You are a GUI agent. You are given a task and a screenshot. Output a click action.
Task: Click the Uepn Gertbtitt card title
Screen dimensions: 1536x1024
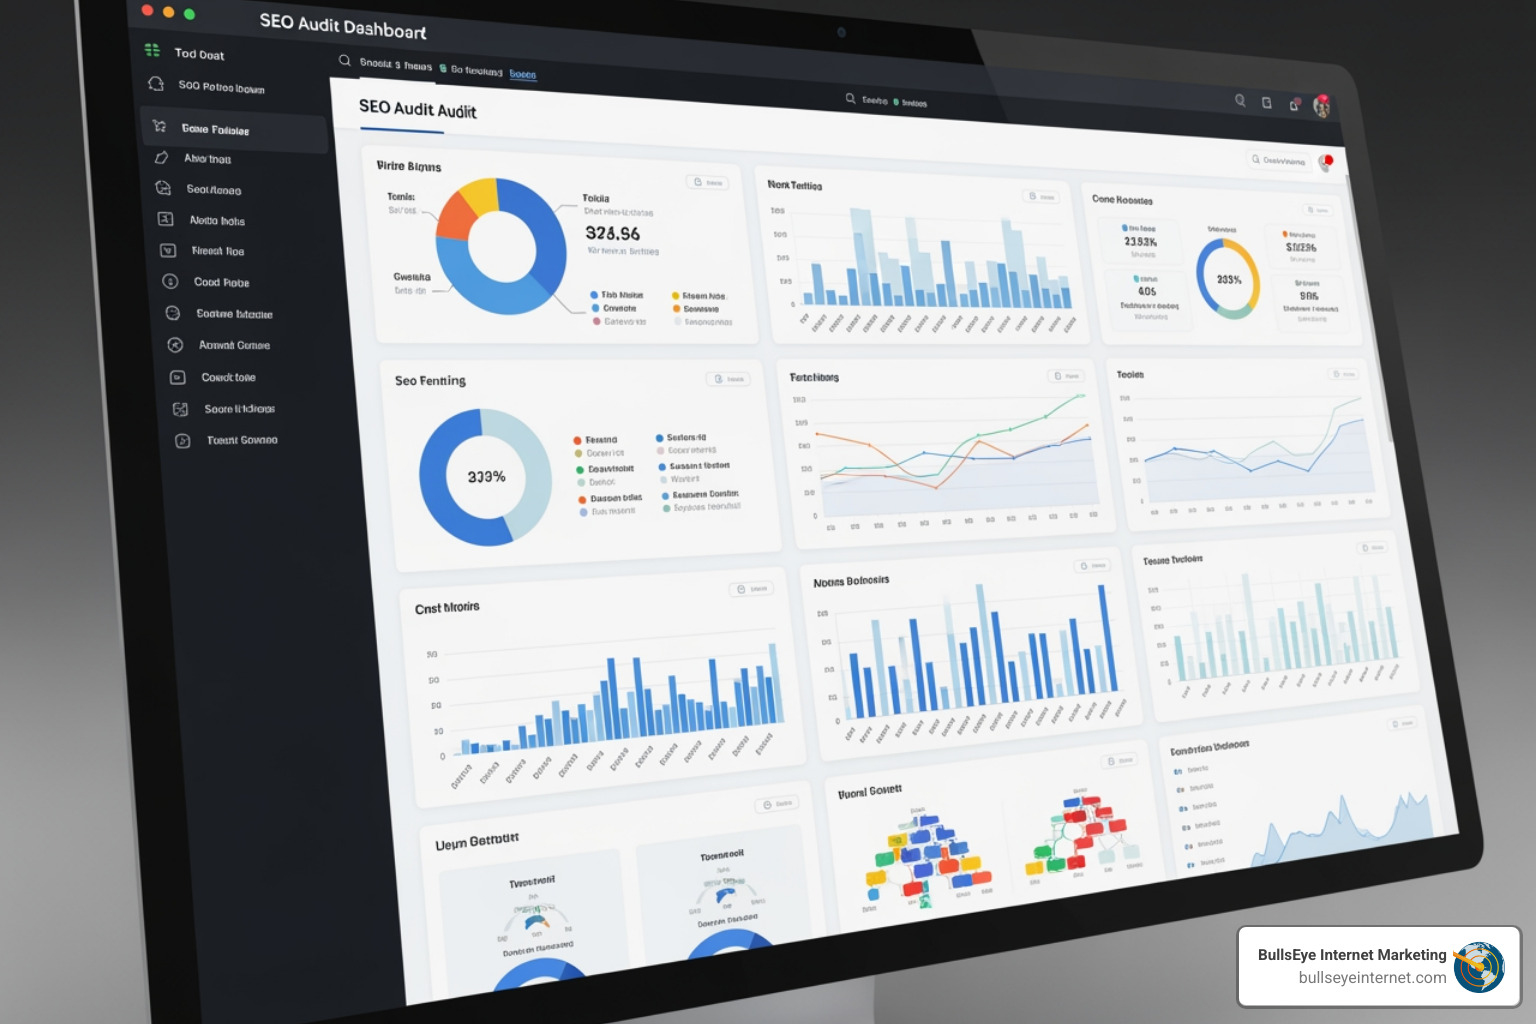click(477, 842)
